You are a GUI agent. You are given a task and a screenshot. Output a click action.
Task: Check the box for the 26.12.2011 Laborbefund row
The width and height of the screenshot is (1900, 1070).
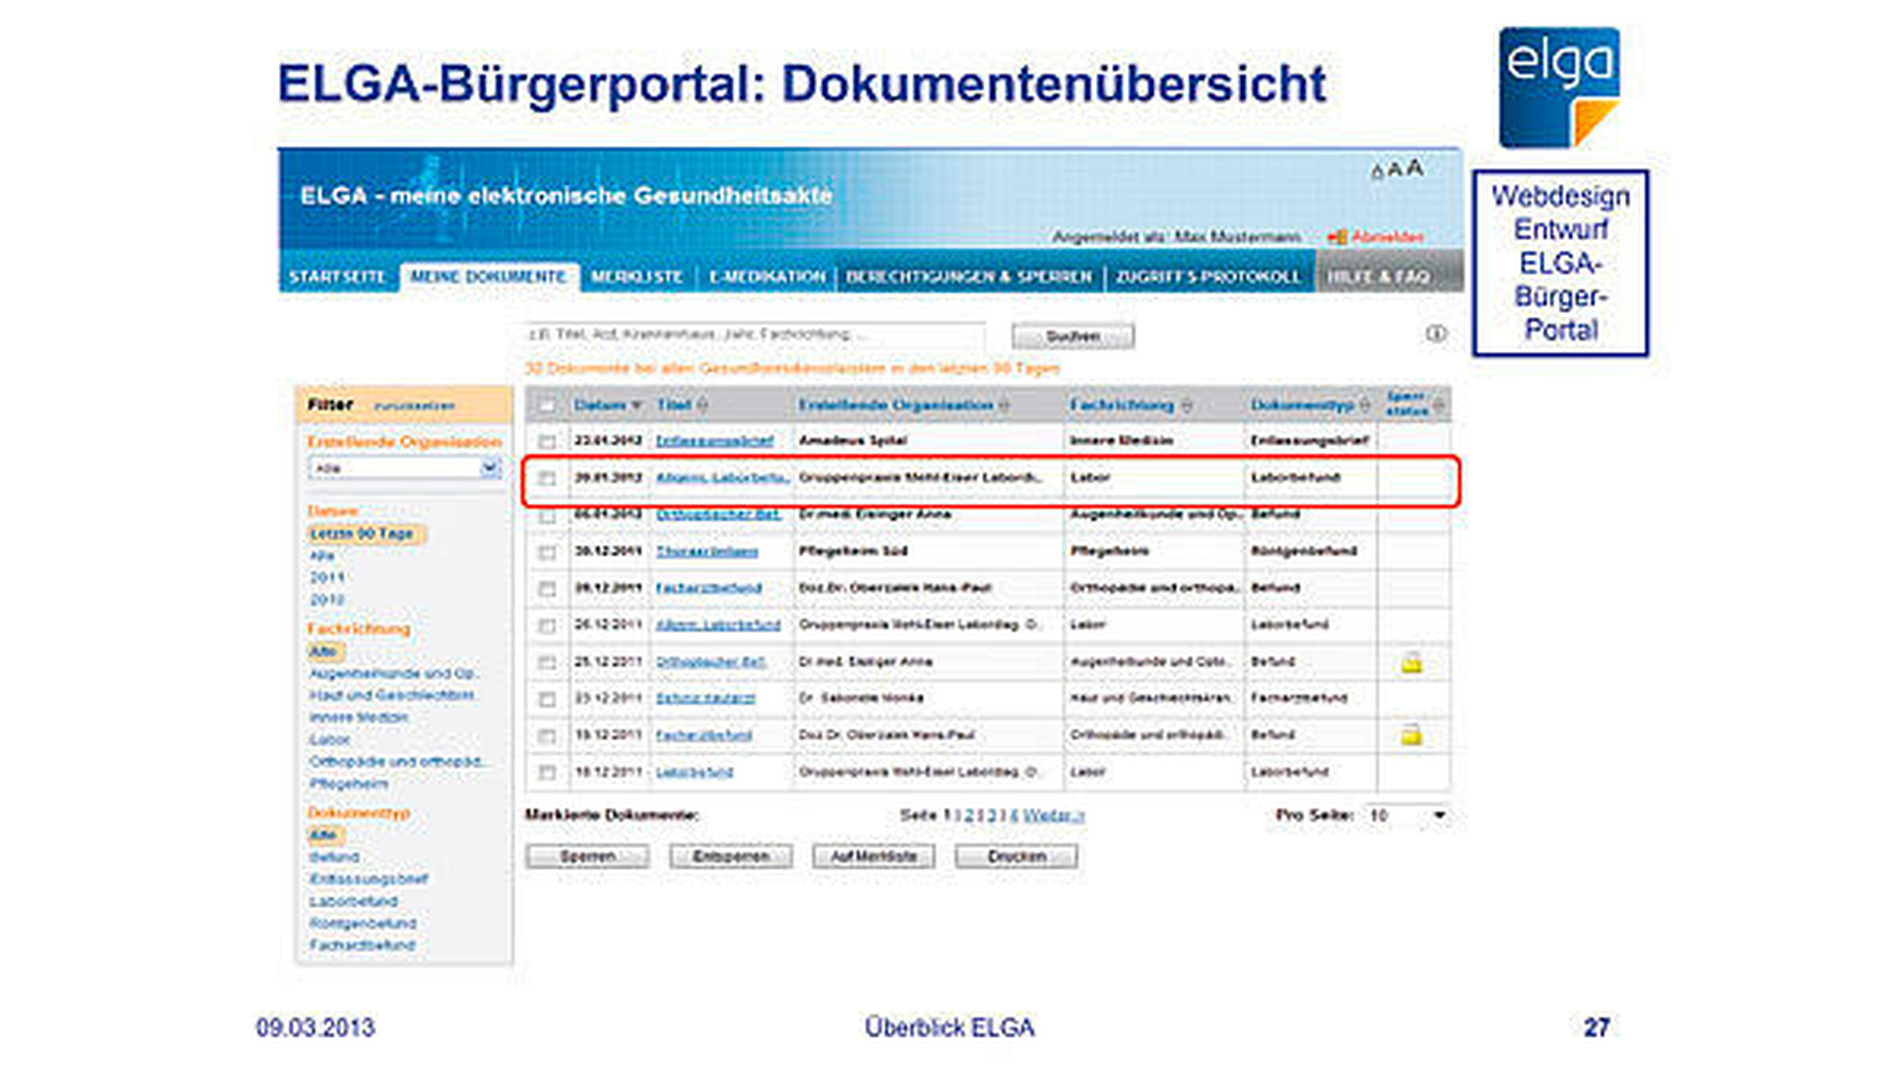(x=547, y=626)
